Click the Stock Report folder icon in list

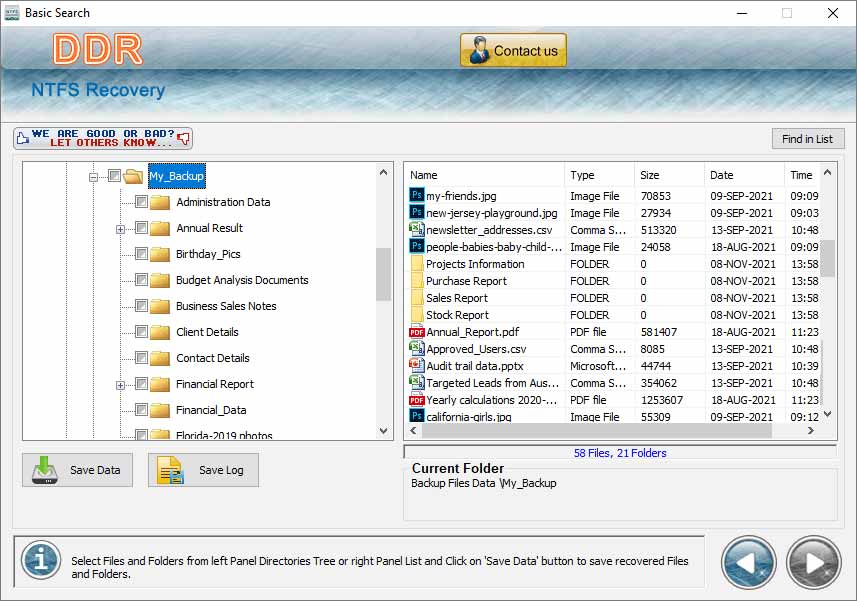pos(416,314)
